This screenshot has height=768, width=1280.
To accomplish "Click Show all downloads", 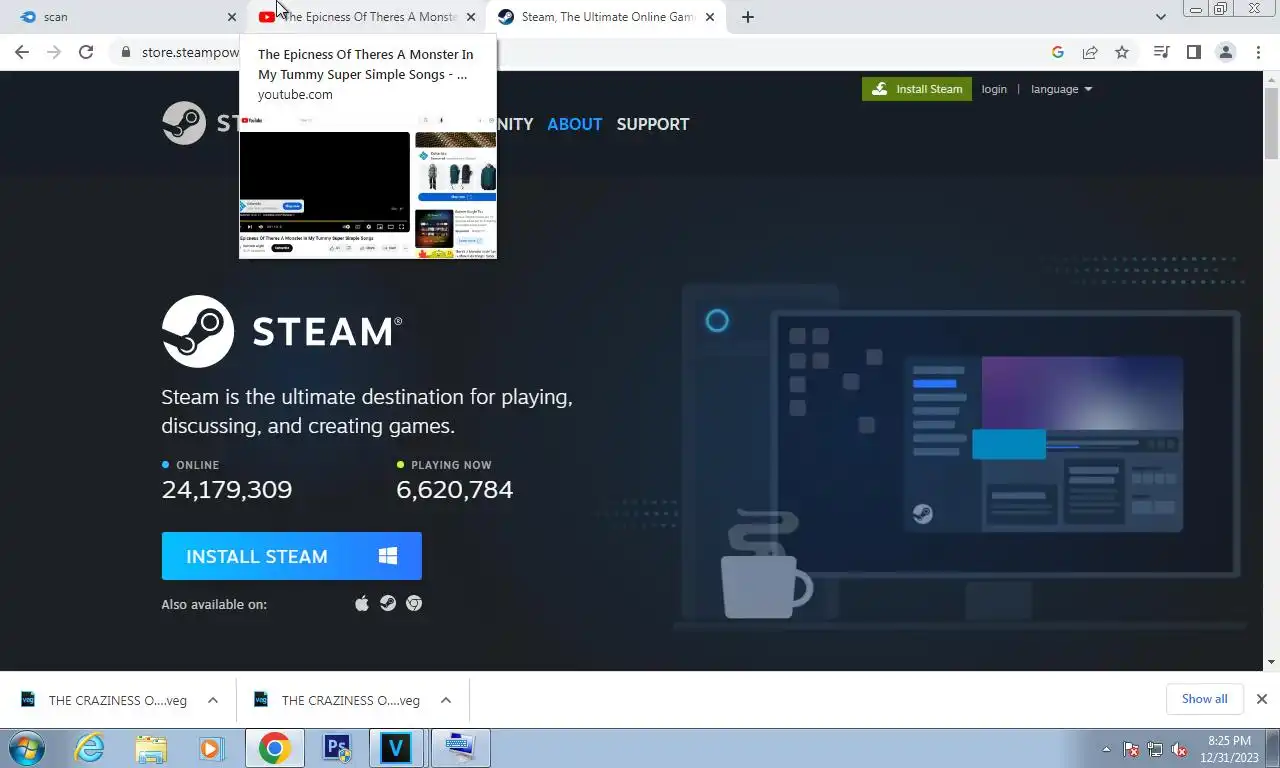I will coord(1204,699).
